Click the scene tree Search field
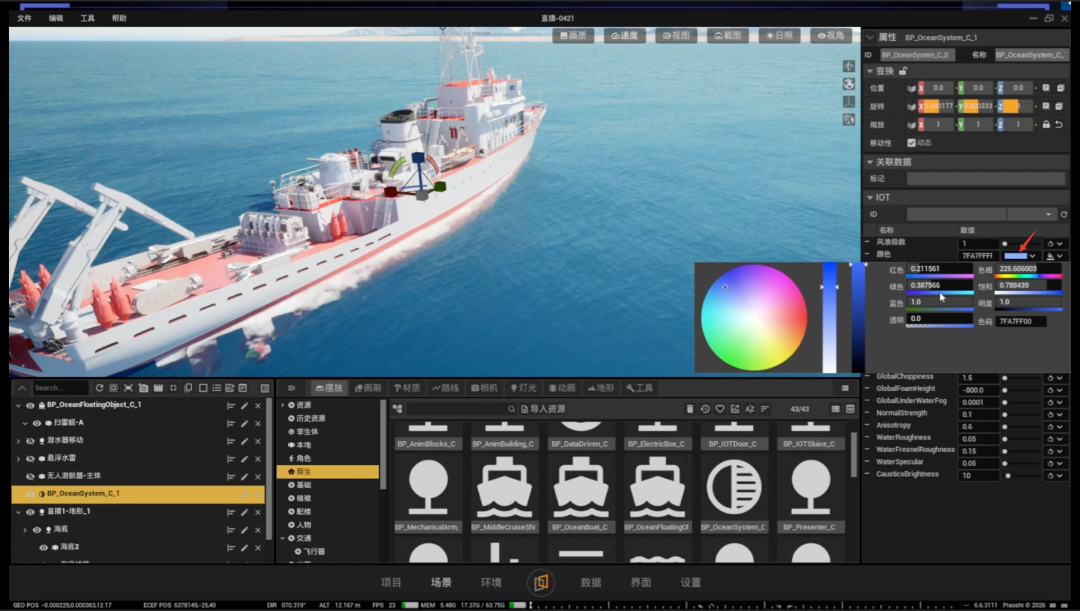Viewport: 1080px width, 611px height. click(60, 388)
